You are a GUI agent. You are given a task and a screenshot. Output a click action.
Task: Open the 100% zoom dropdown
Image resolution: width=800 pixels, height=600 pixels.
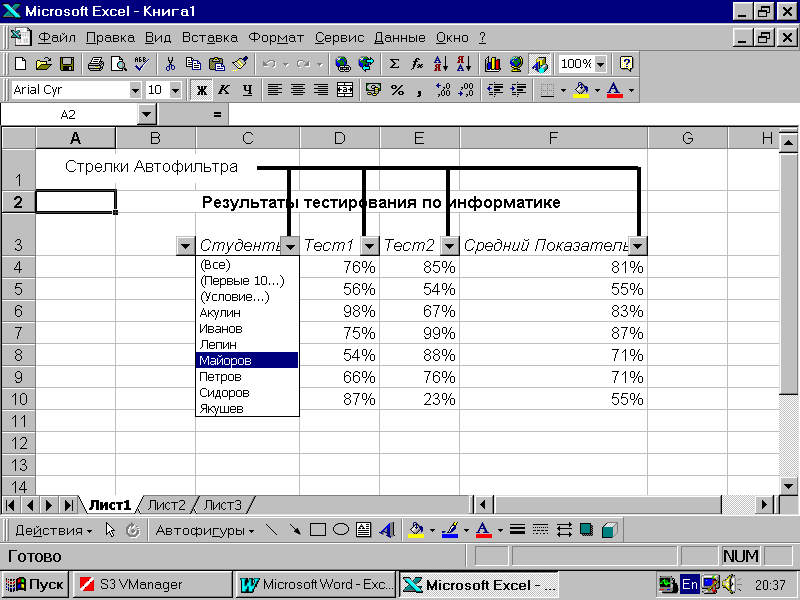(x=600, y=64)
